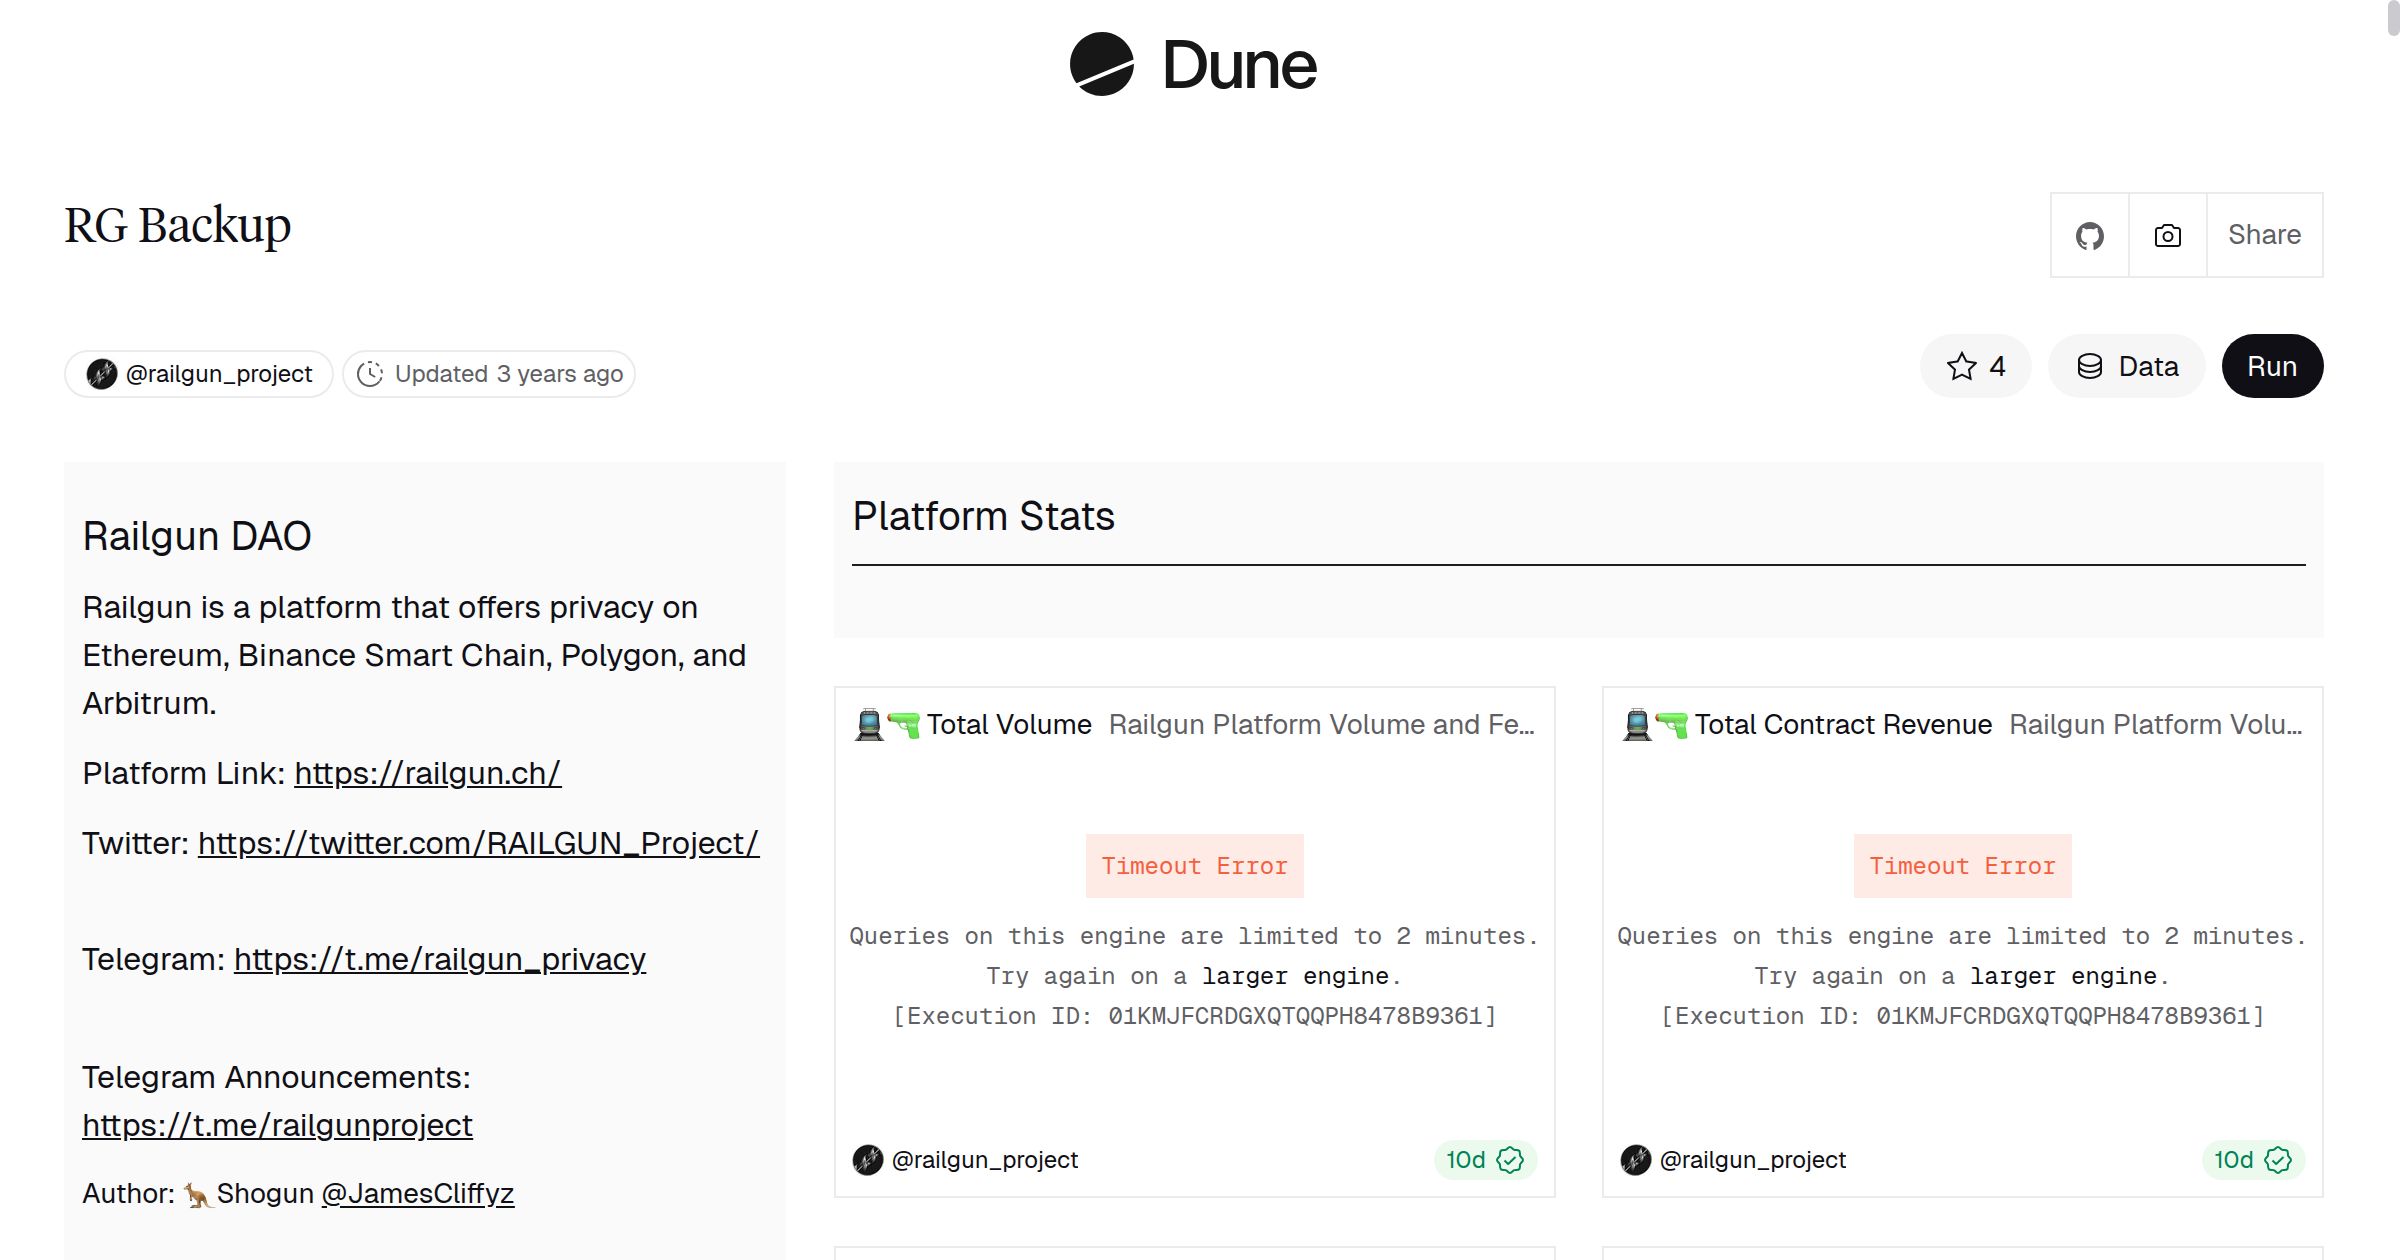
Task: Click the clock icon beside Updated
Action: (x=370, y=374)
